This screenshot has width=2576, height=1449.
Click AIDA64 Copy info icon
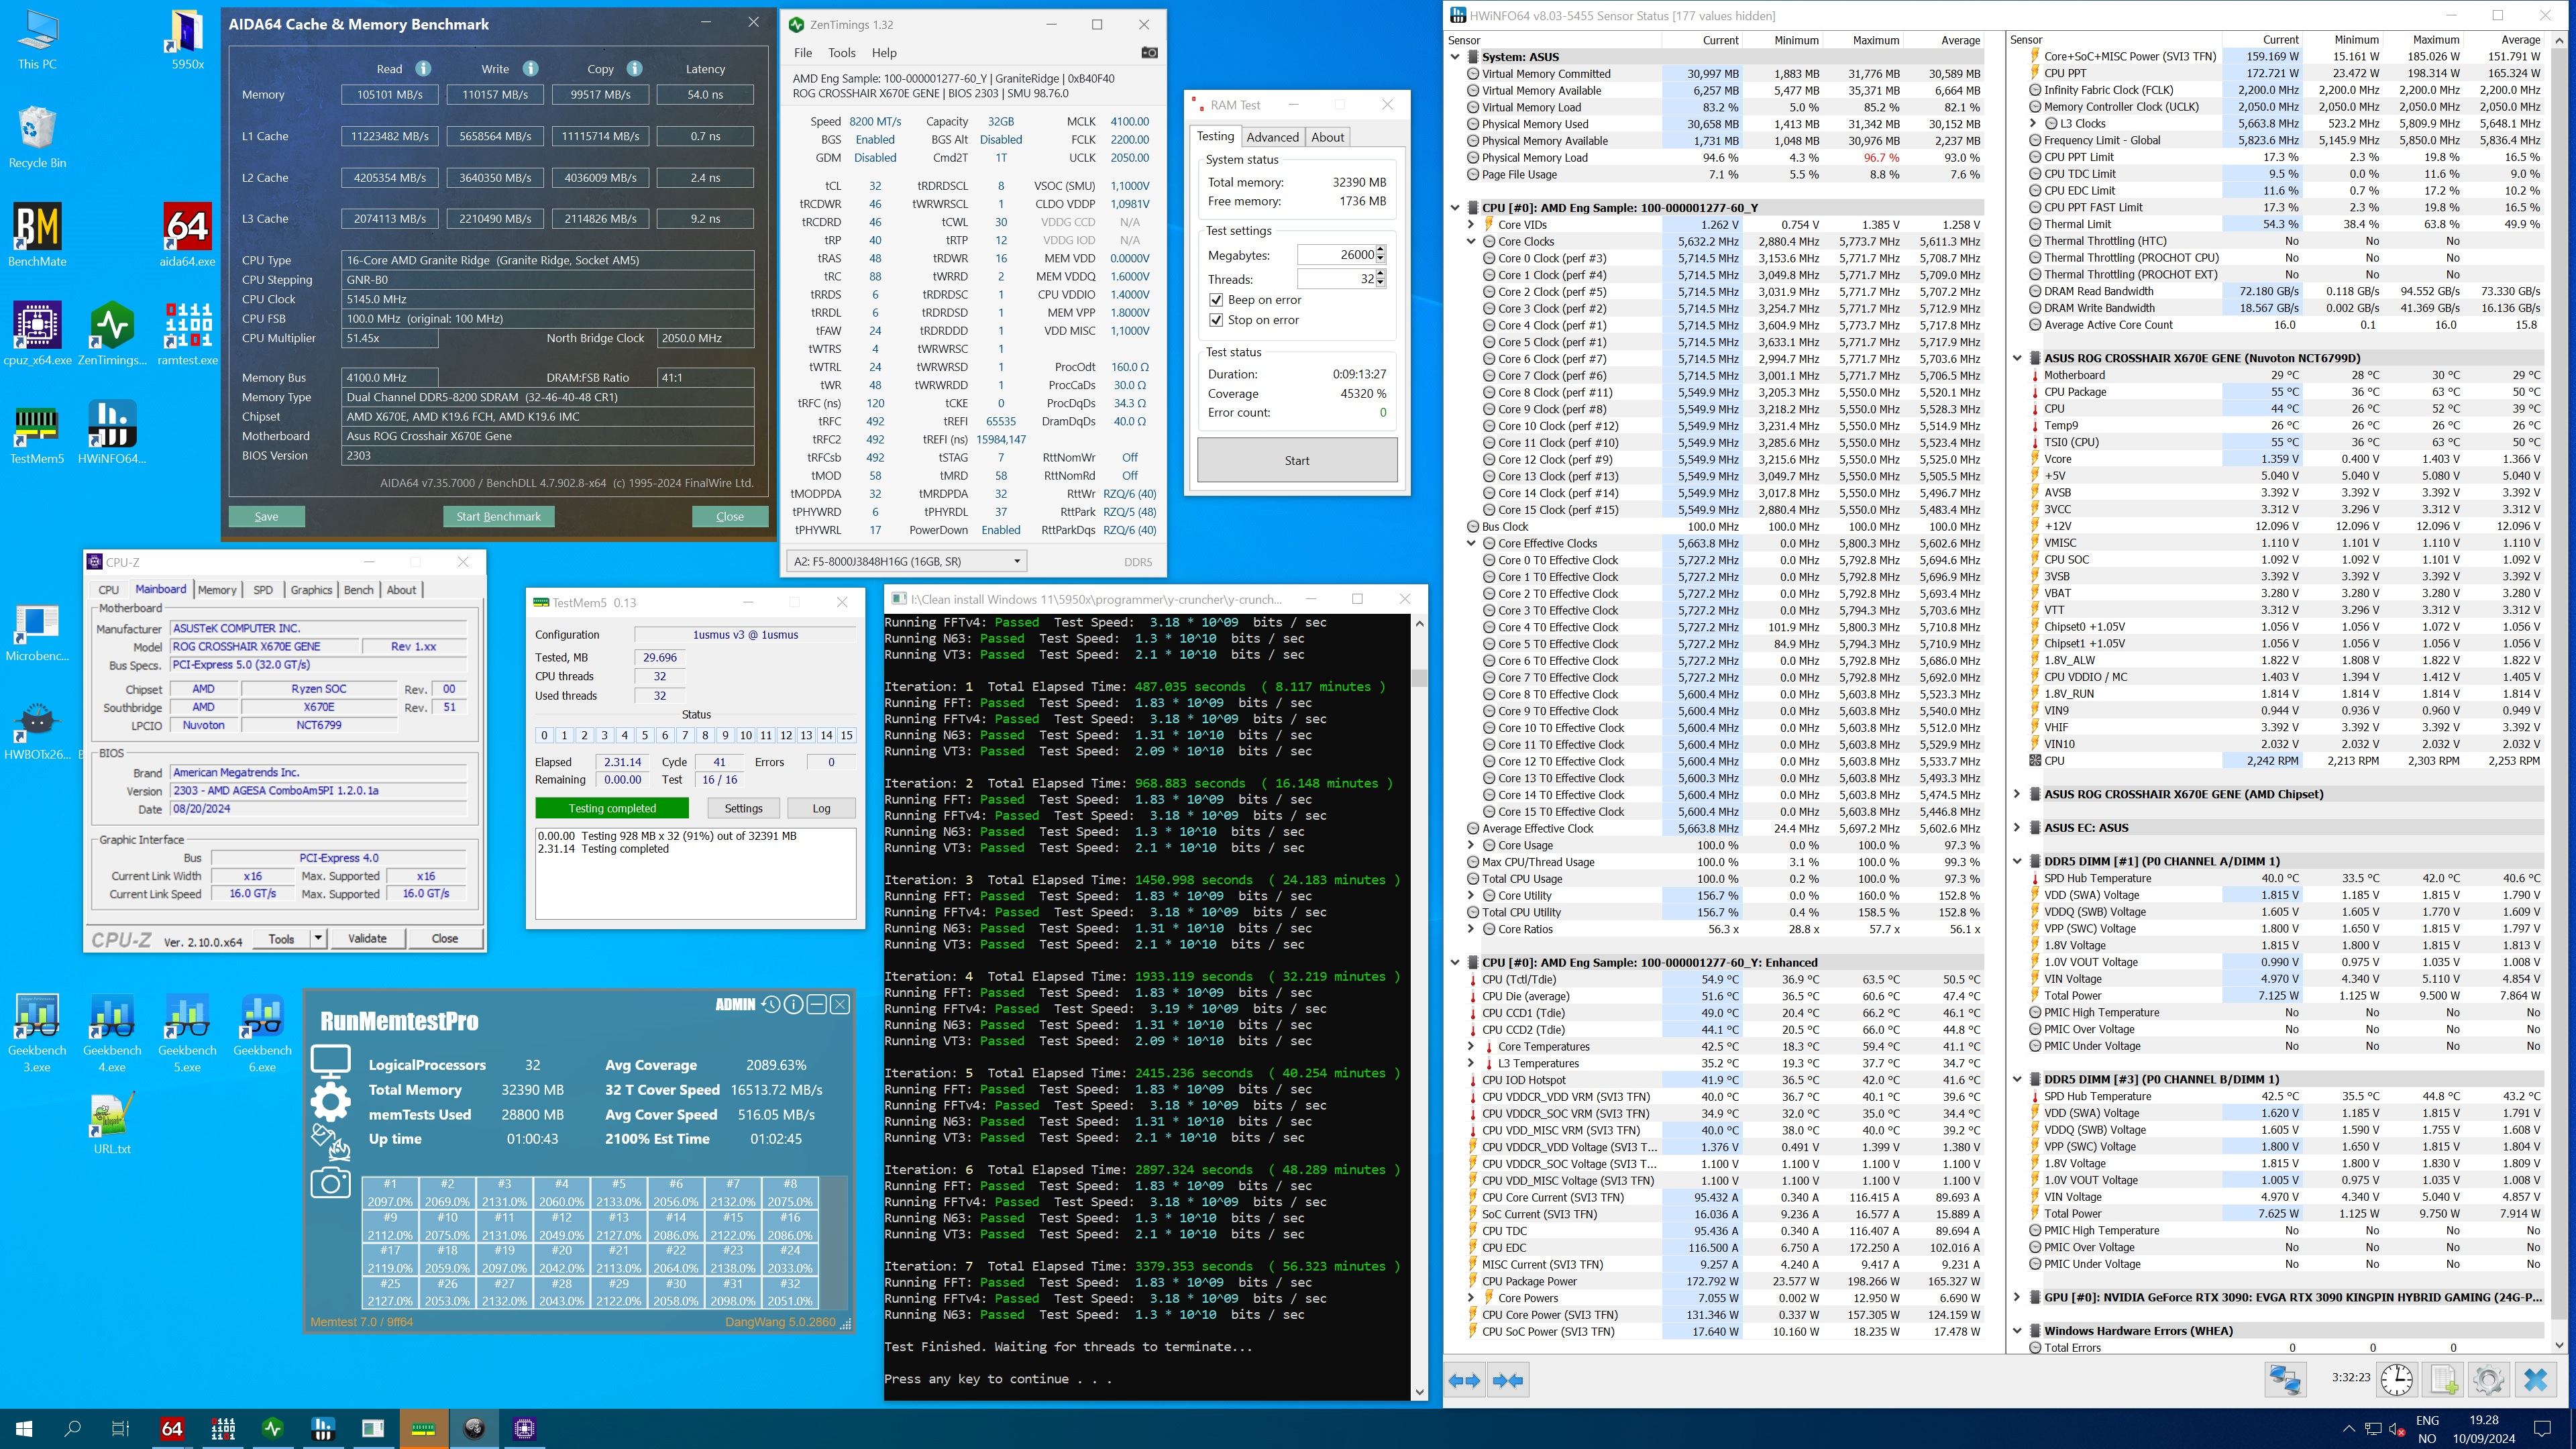click(x=634, y=69)
